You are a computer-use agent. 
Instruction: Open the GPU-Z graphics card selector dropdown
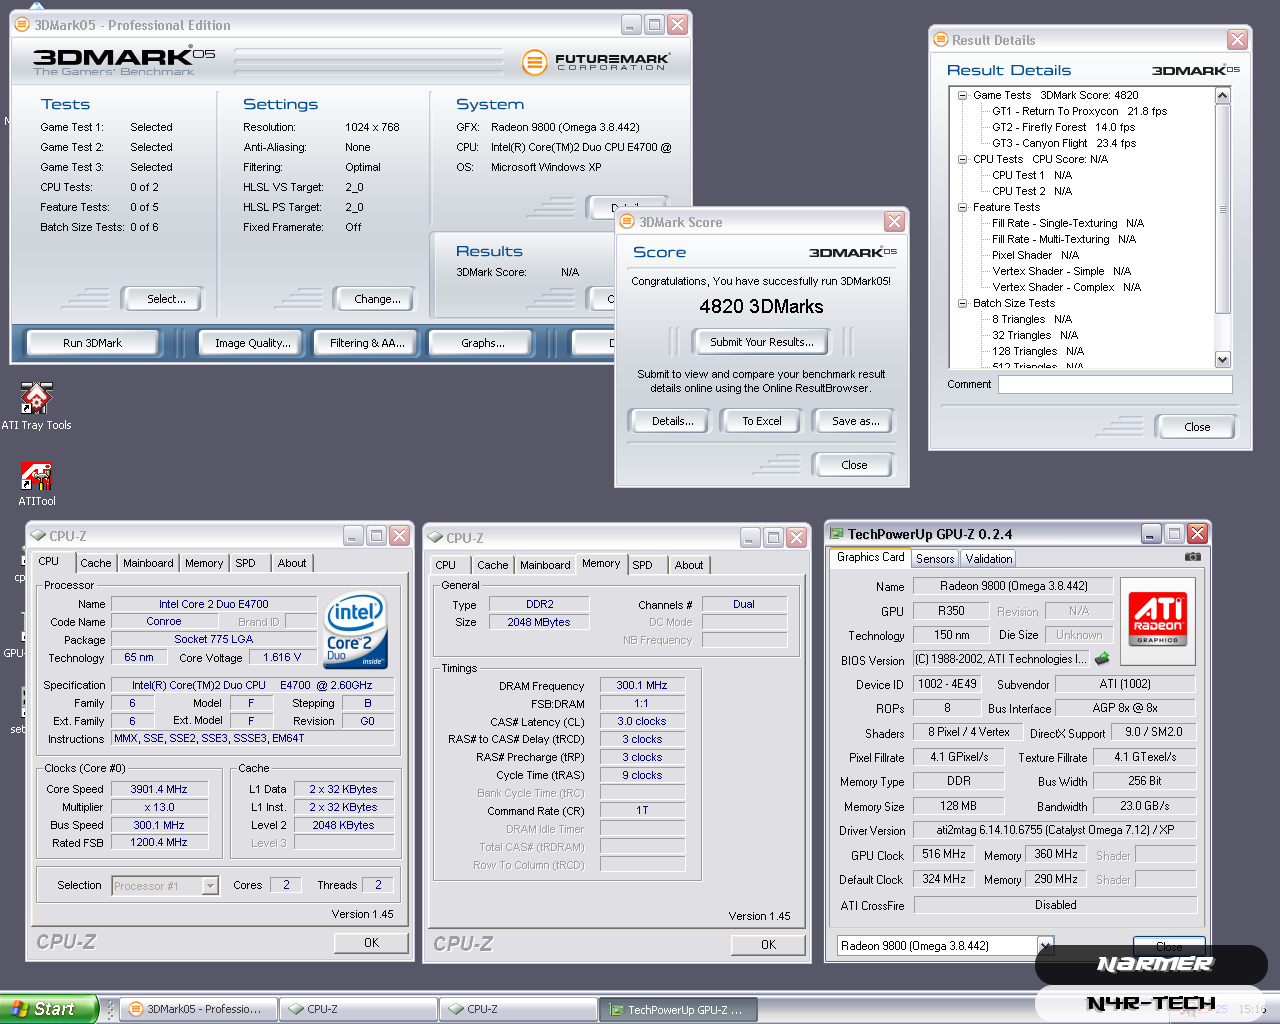pyautogui.click(x=1045, y=946)
